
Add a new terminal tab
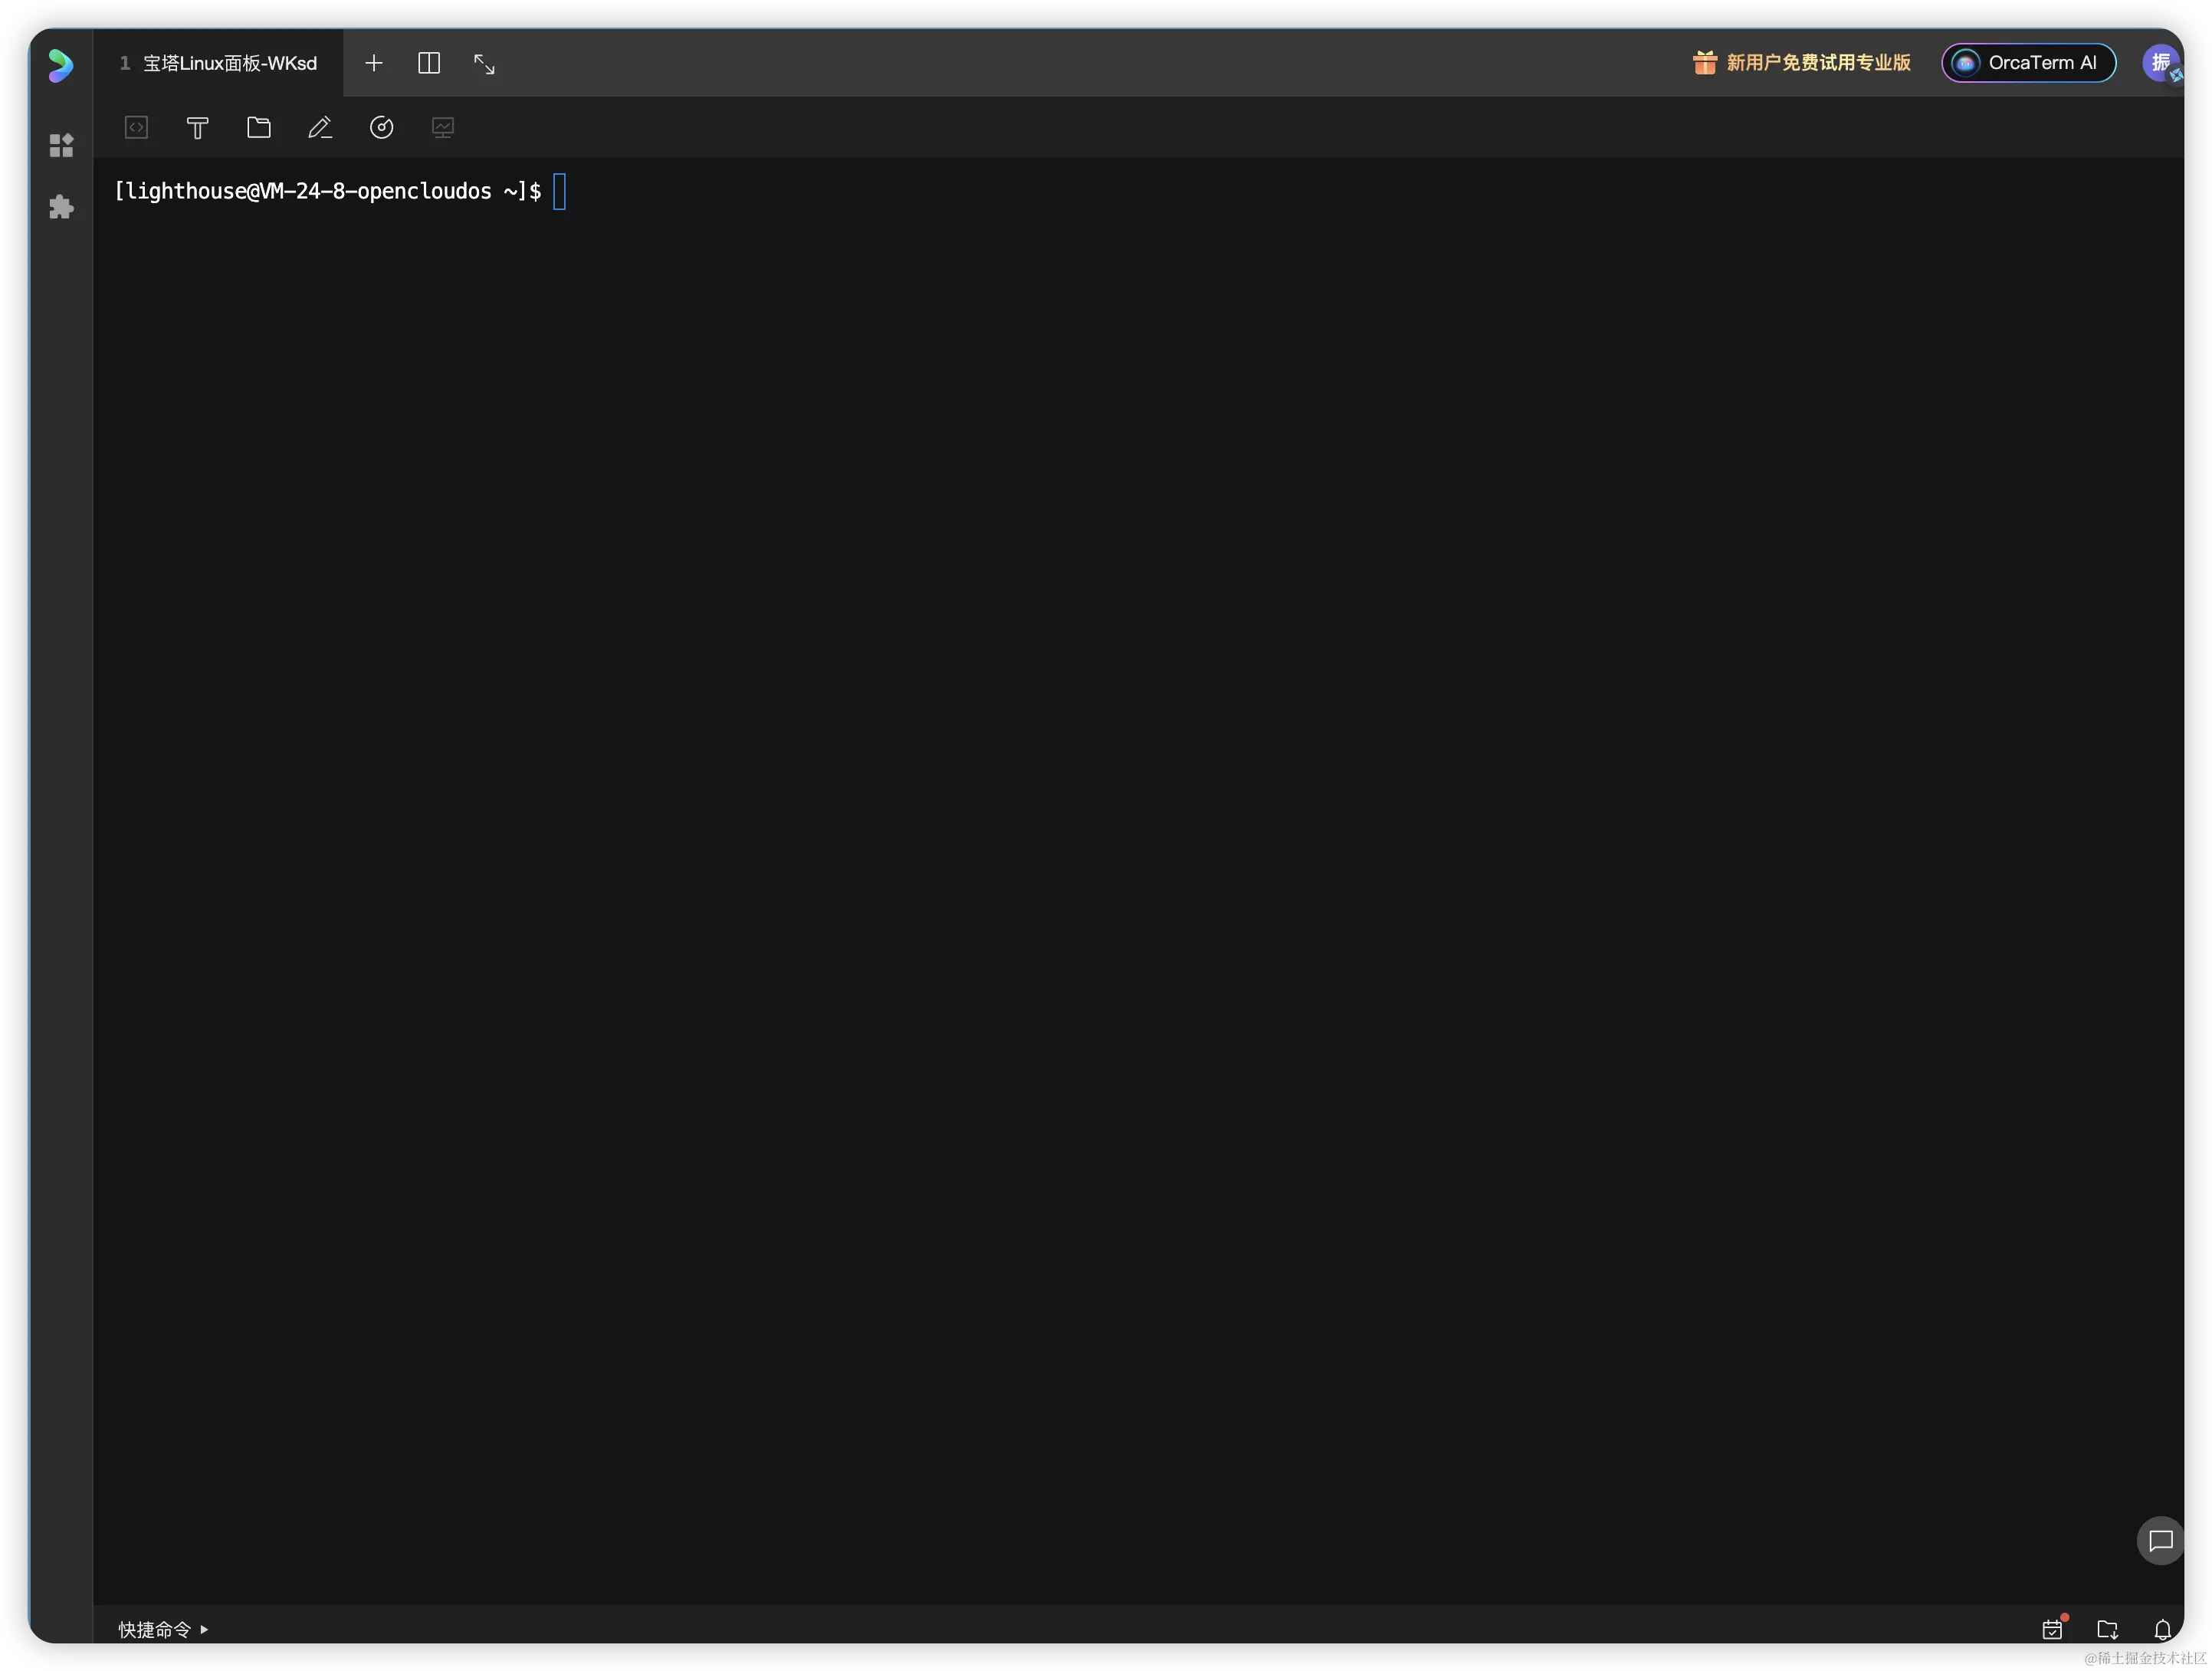(x=374, y=64)
